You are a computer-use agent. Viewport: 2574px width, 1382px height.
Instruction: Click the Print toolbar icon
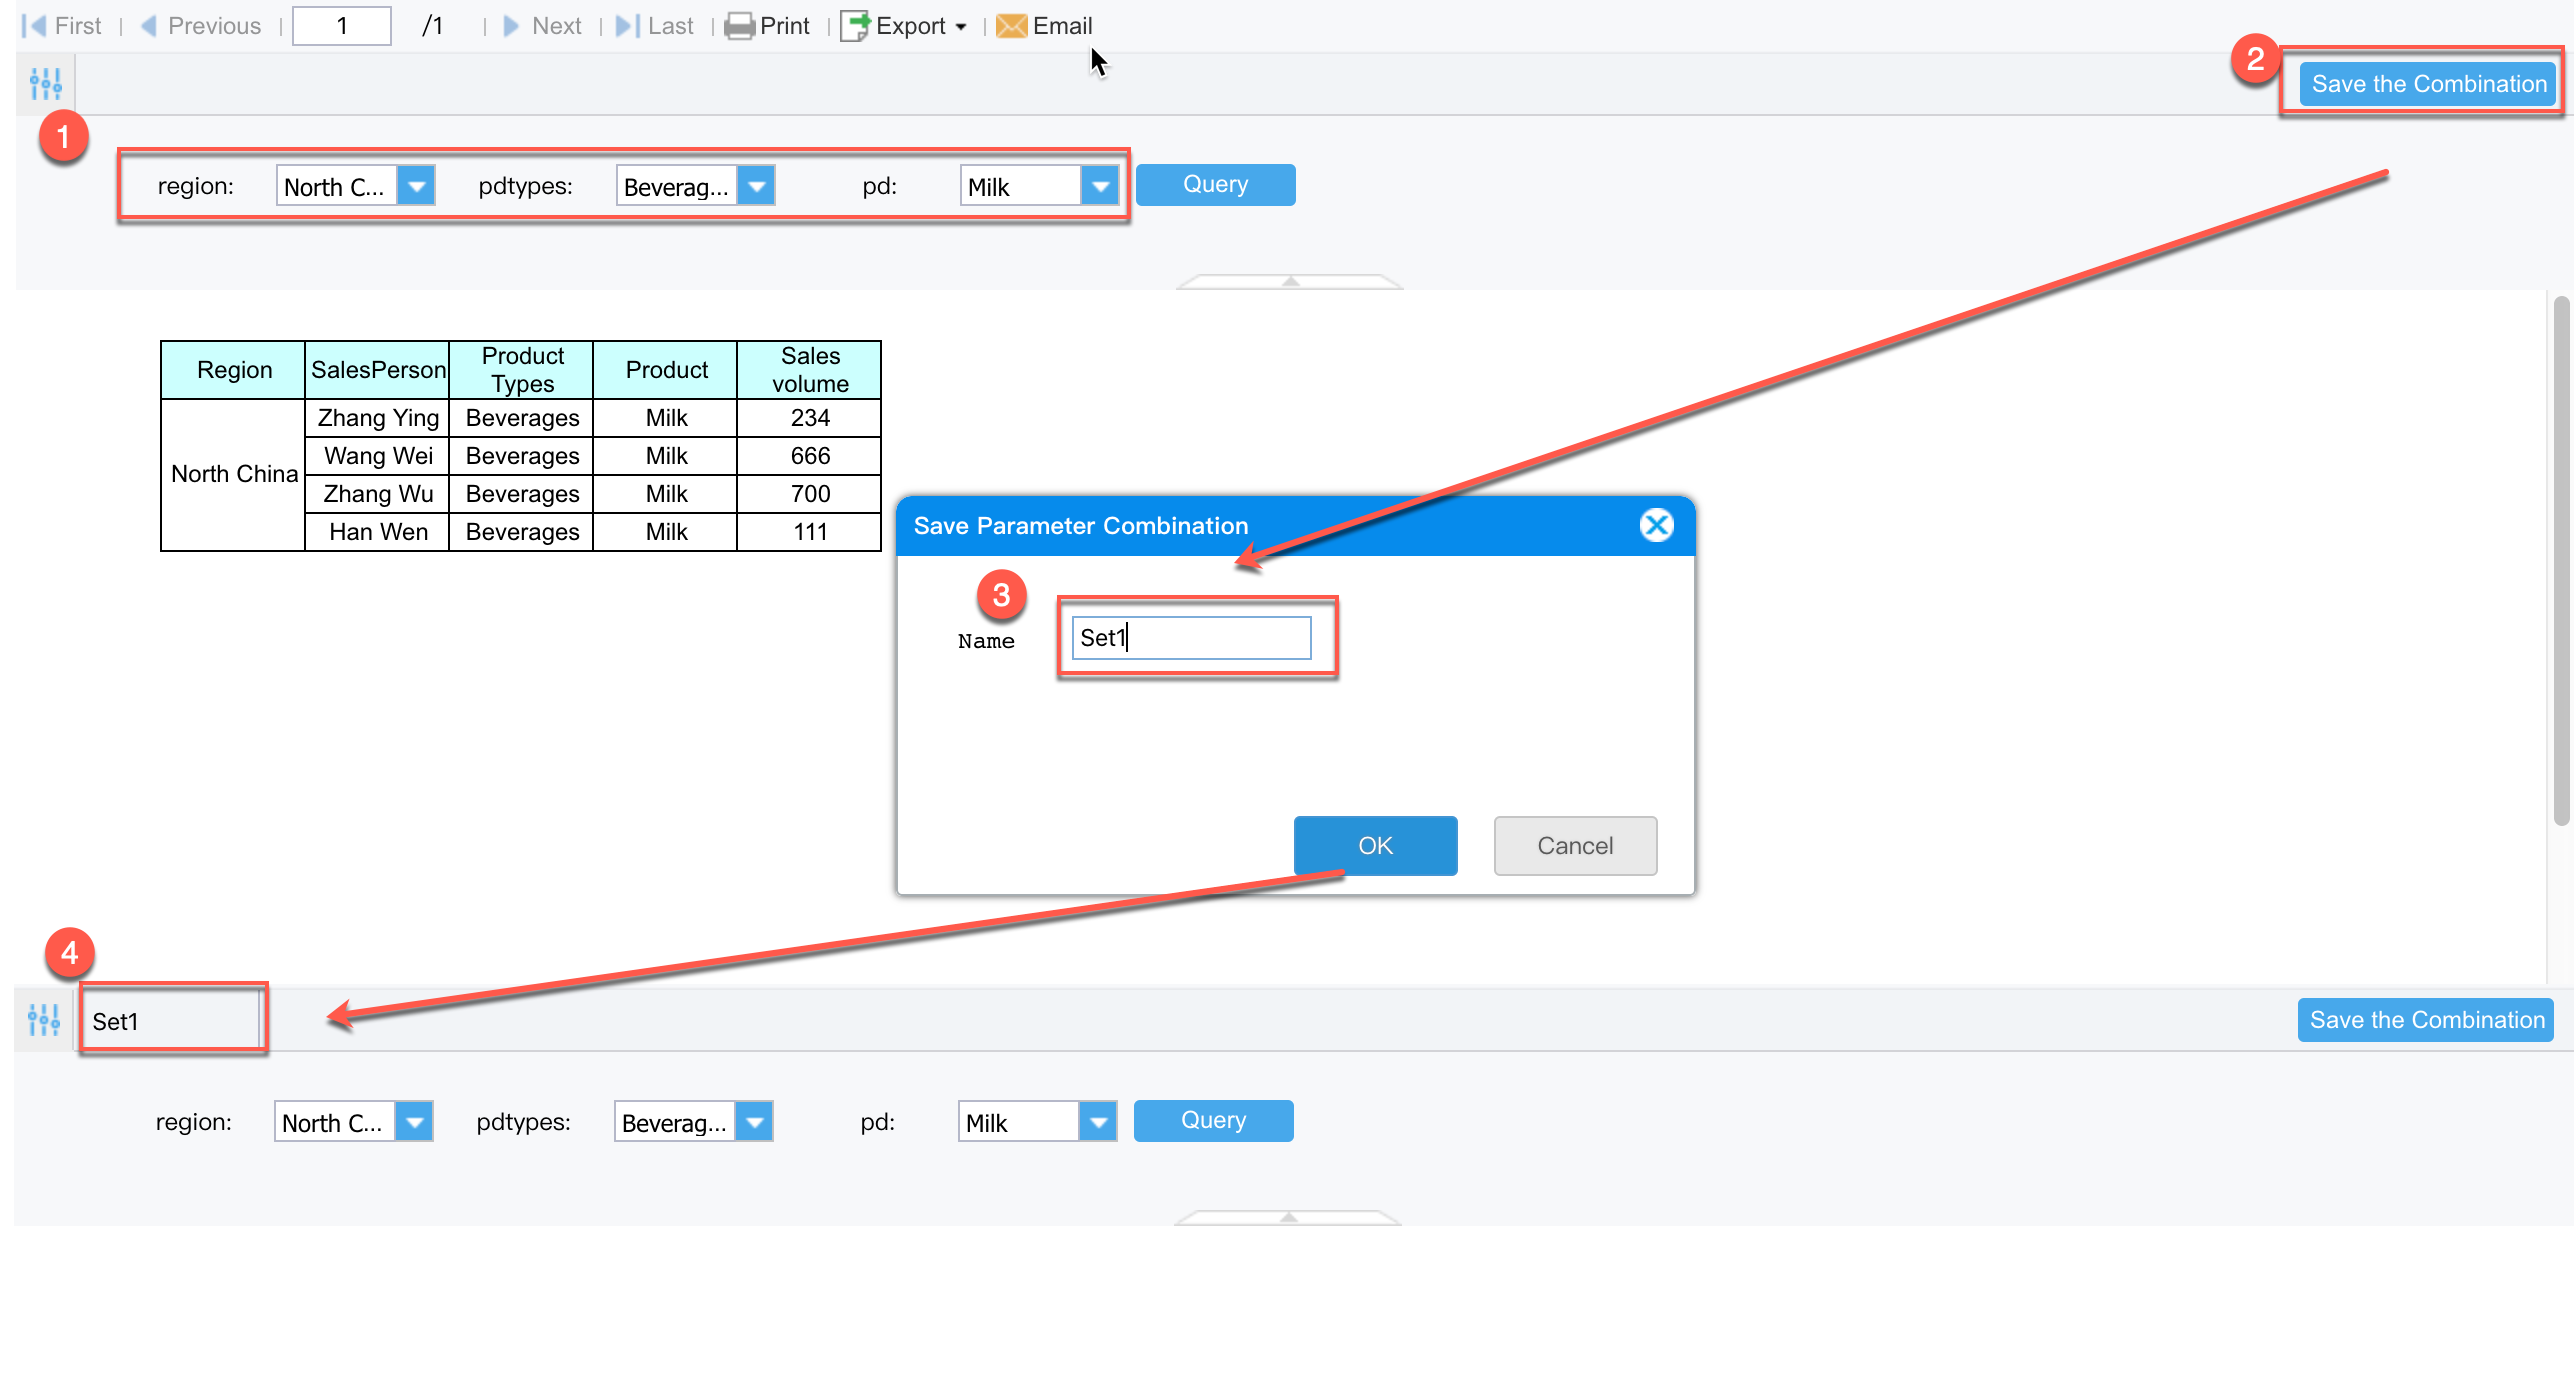[739, 26]
